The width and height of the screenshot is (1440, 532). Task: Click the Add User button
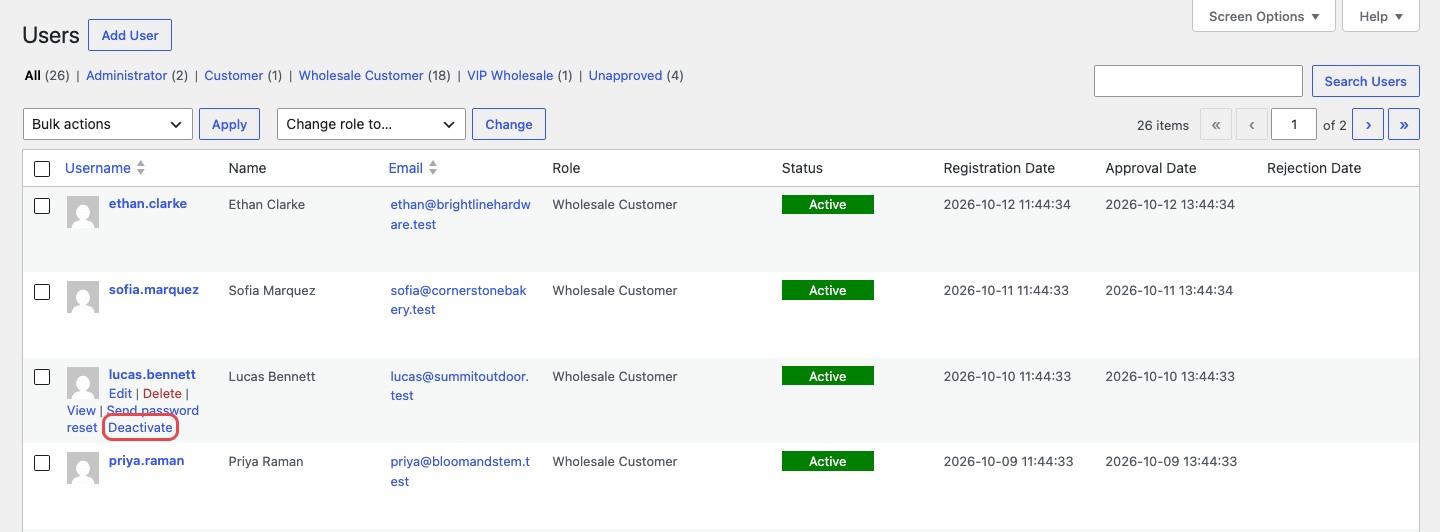tap(130, 35)
